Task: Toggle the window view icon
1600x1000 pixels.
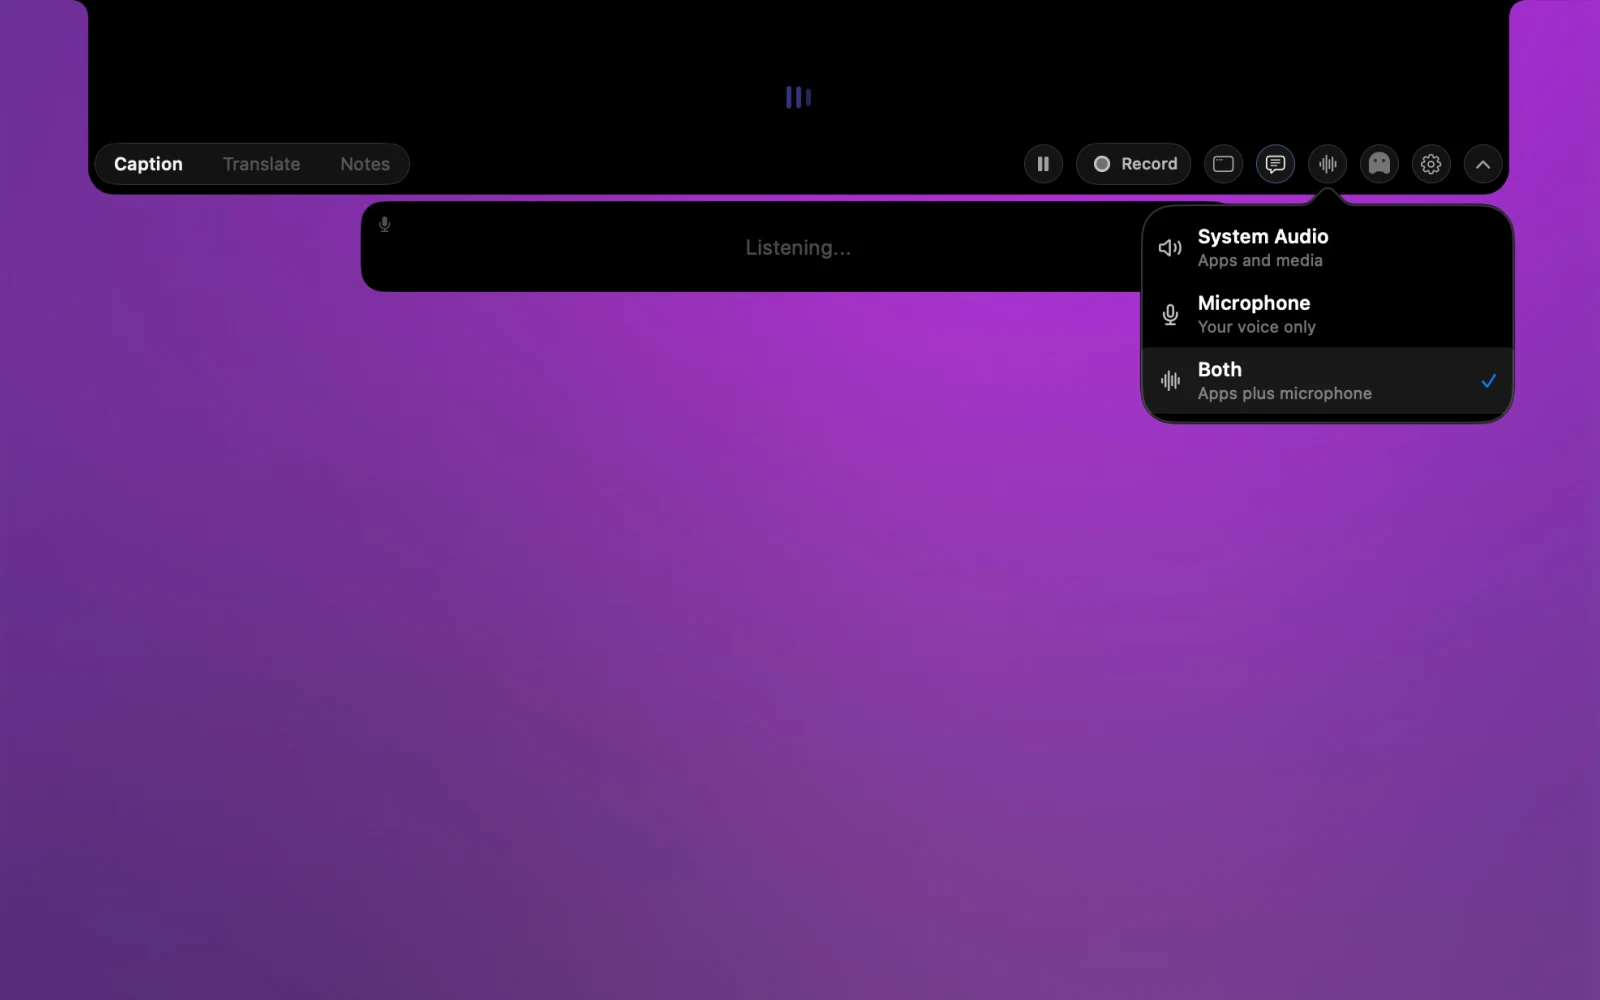Action: tap(1223, 164)
